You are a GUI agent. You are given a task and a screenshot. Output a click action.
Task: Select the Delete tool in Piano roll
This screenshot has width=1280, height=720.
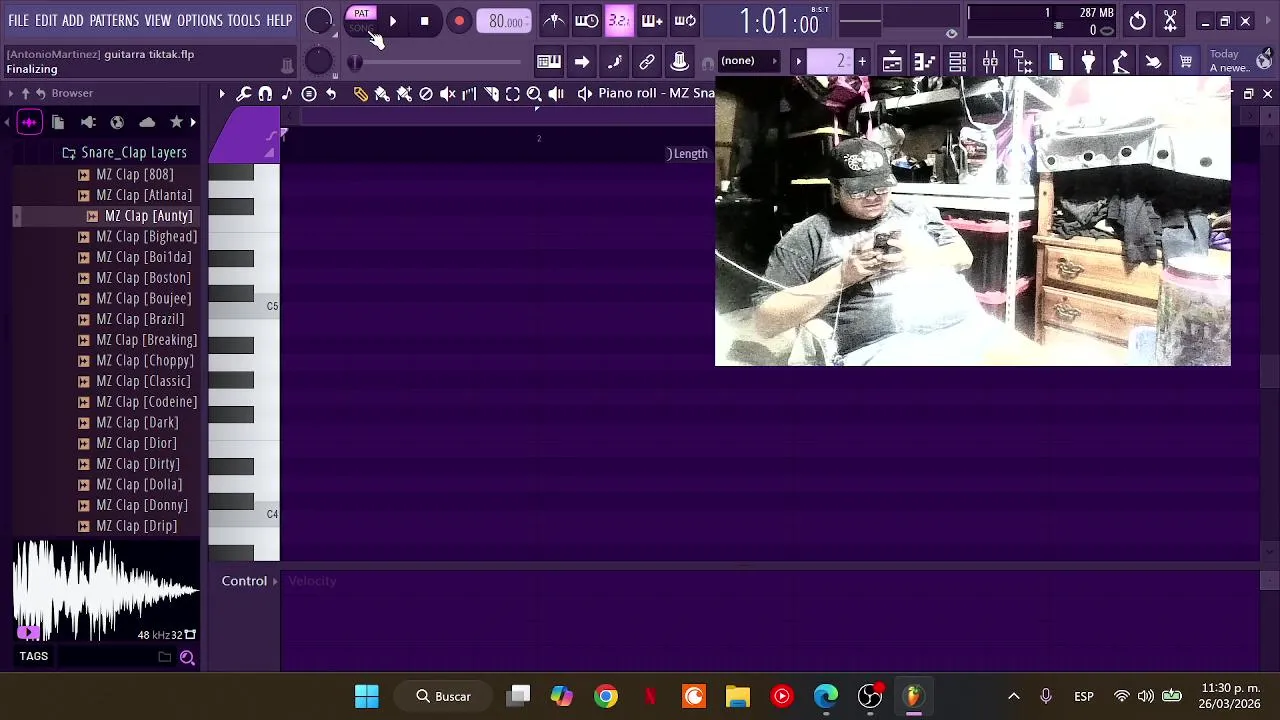[426, 94]
